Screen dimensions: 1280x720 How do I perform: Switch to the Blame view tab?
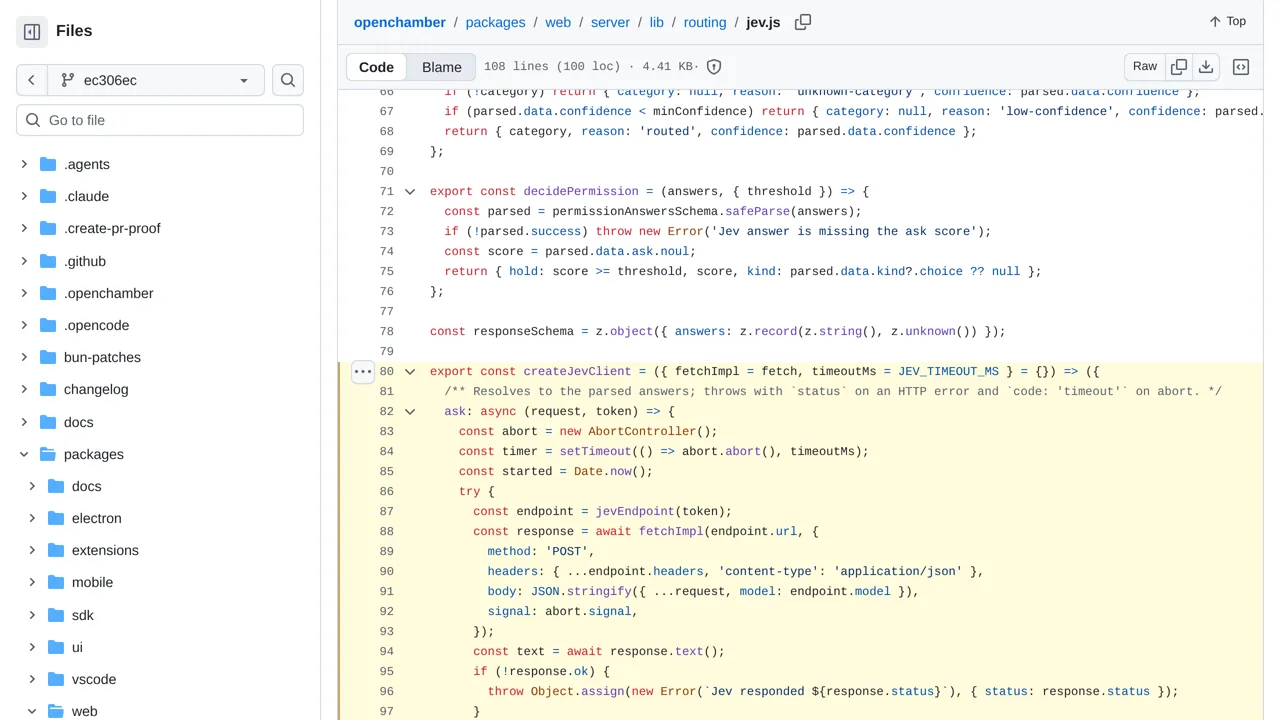pos(442,67)
